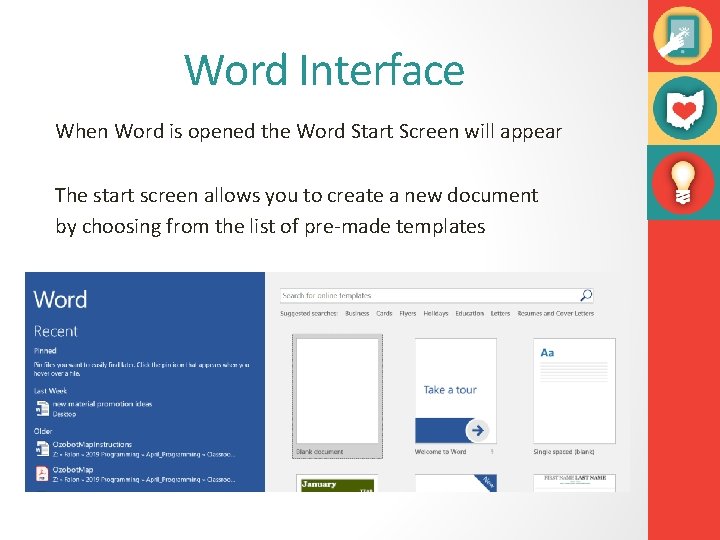Open the template with the New ribbon
720x540 pixels.
456,483
